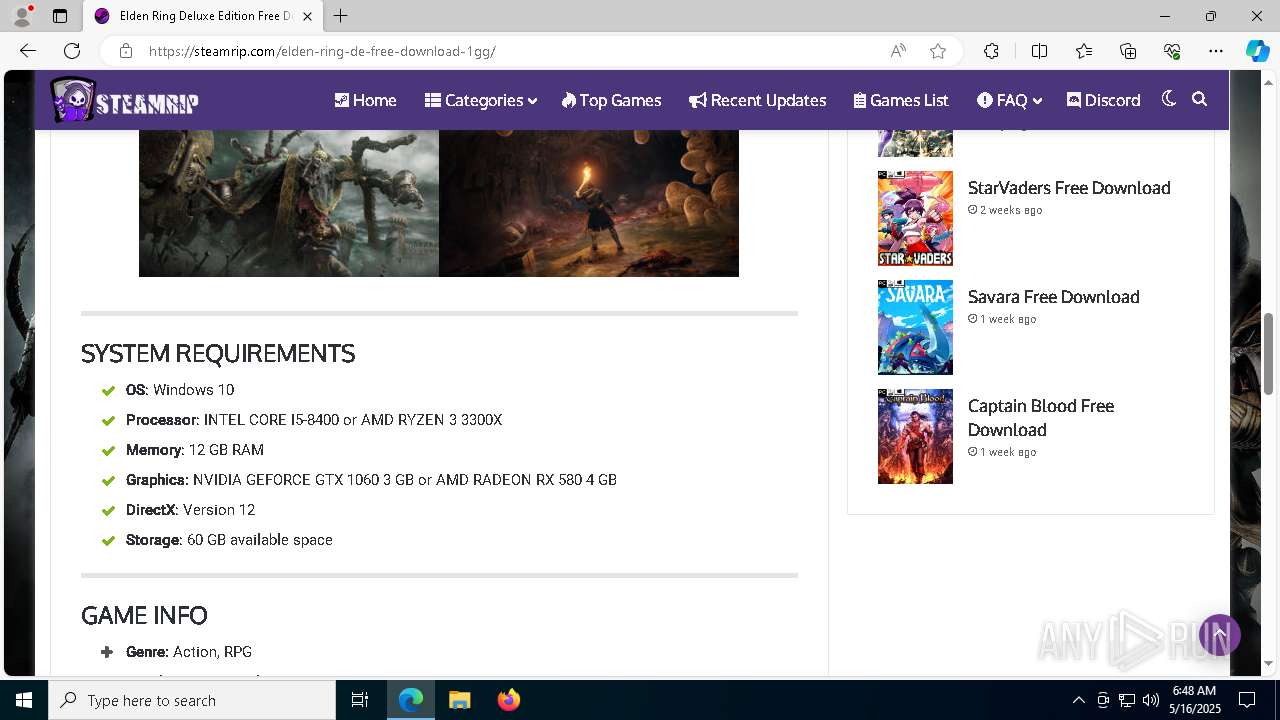The width and height of the screenshot is (1280, 720).
Task: Click 'Memory: 12 GB RAM' line
Action: 195,450
